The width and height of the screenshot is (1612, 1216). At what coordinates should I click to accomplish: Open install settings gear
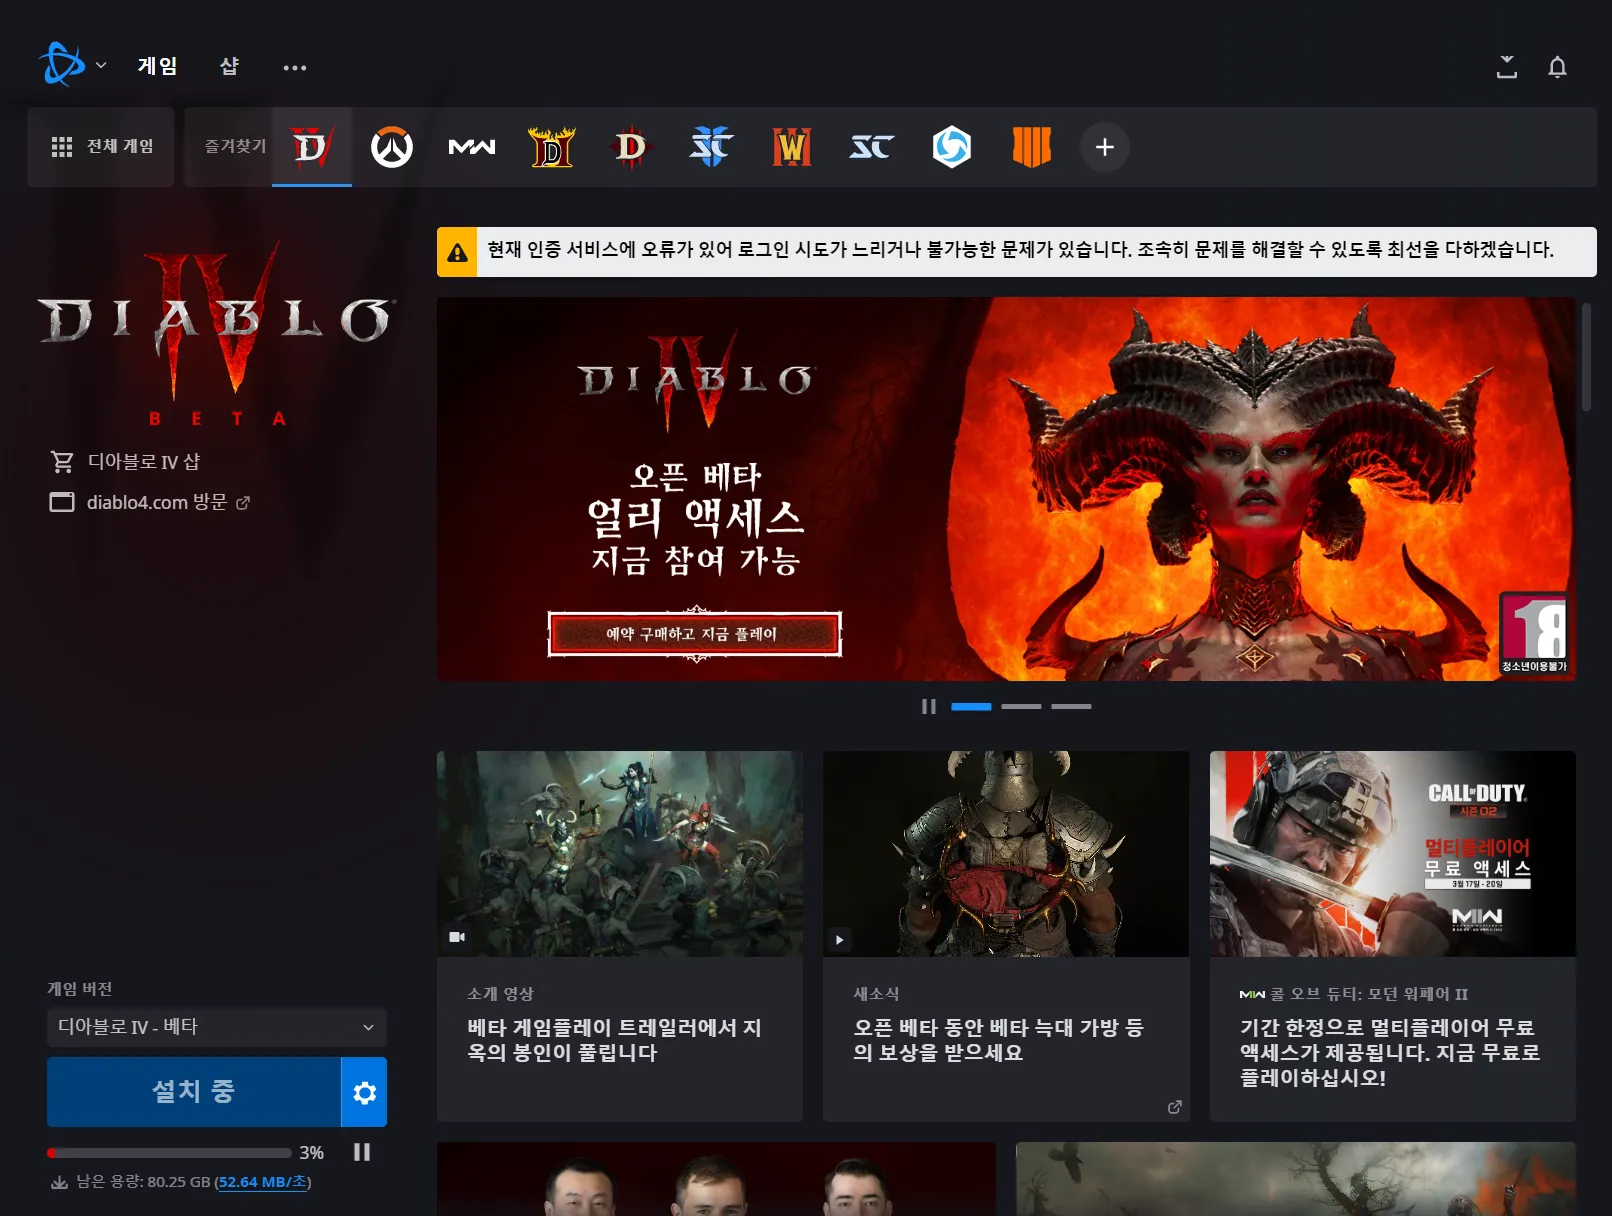point(364,1092)
